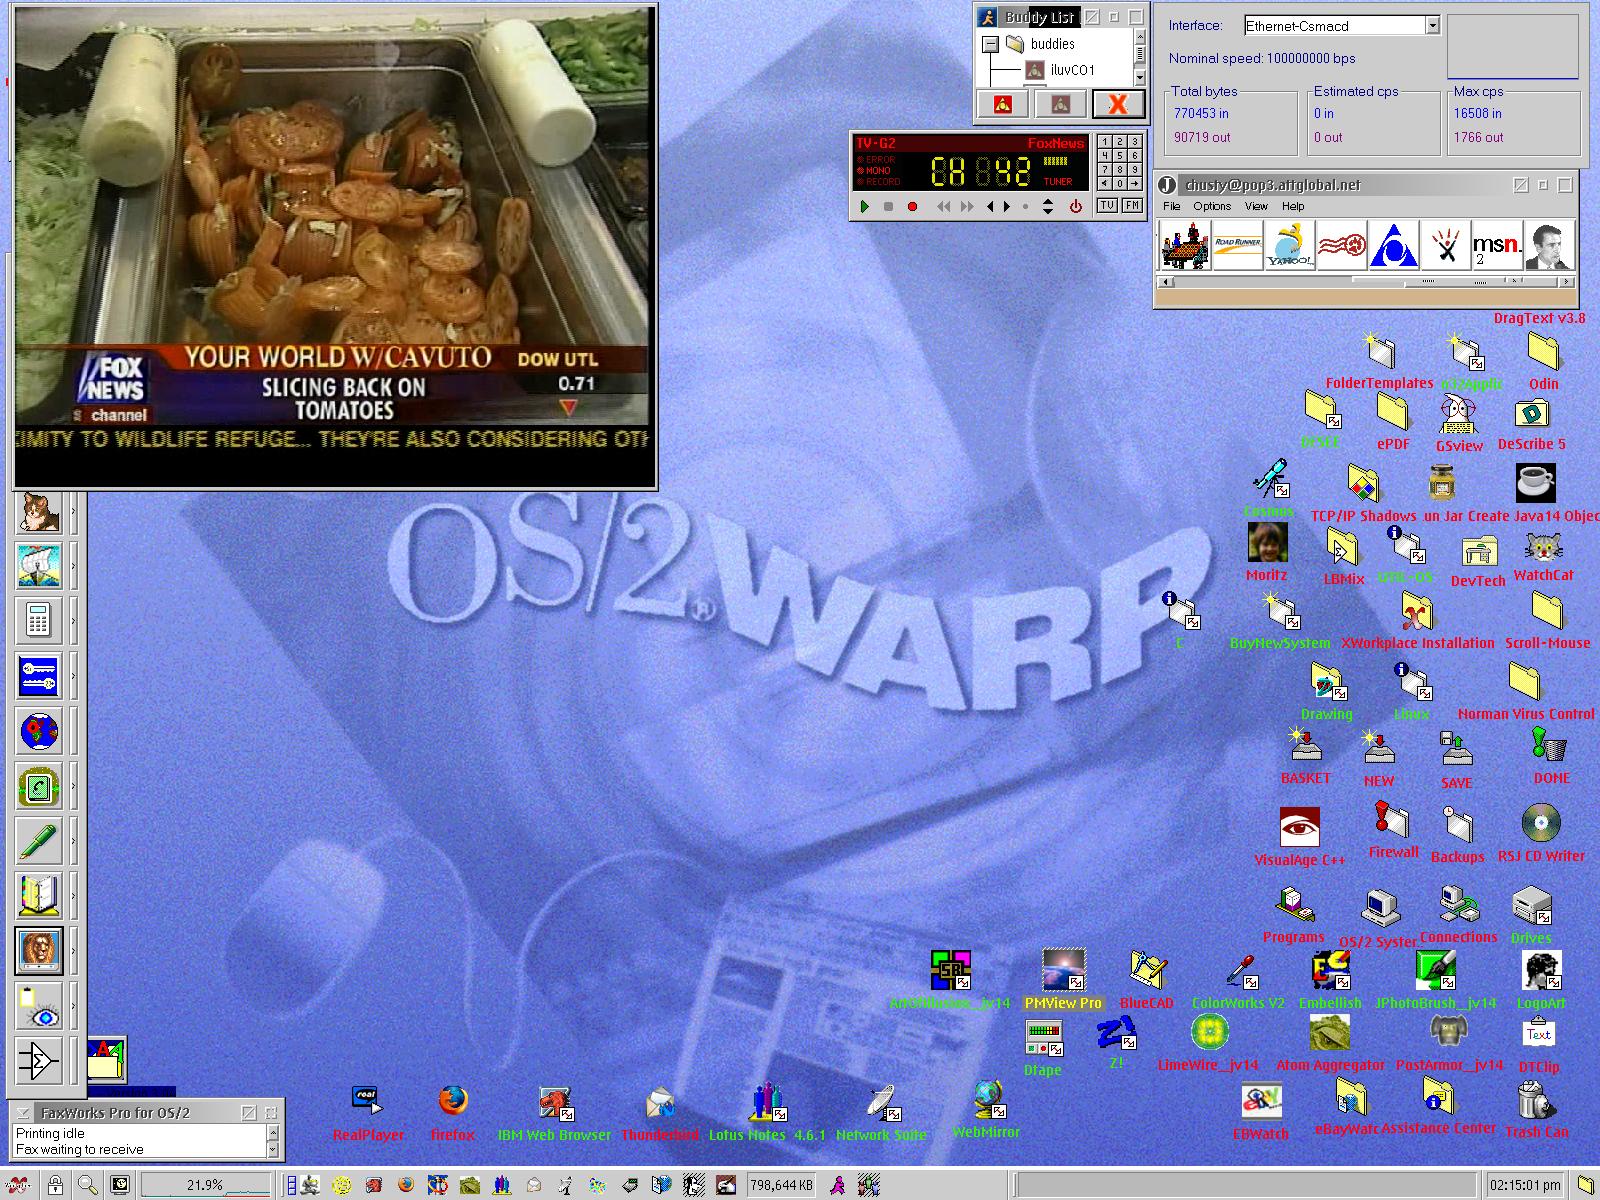
Task: Open the Network Suite icon
Action: point(881,1102)
